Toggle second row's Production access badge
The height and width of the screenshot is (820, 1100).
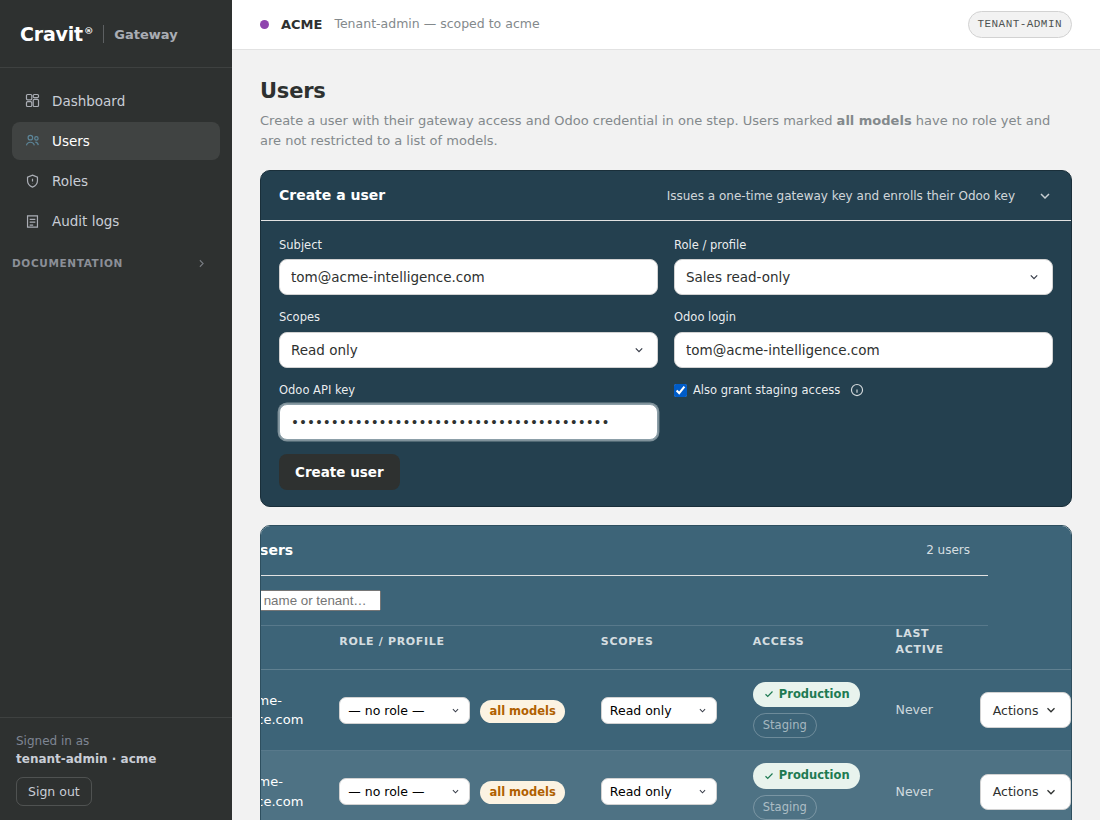pos(806,775)
